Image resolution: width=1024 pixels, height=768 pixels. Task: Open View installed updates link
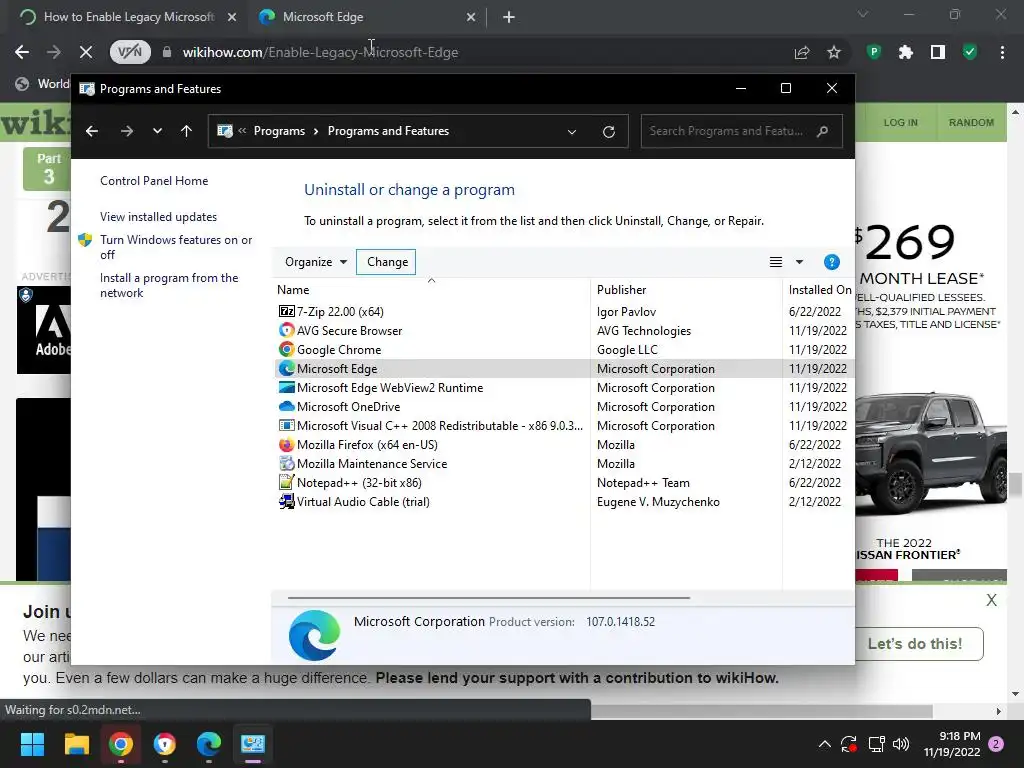tap(159, 217)
